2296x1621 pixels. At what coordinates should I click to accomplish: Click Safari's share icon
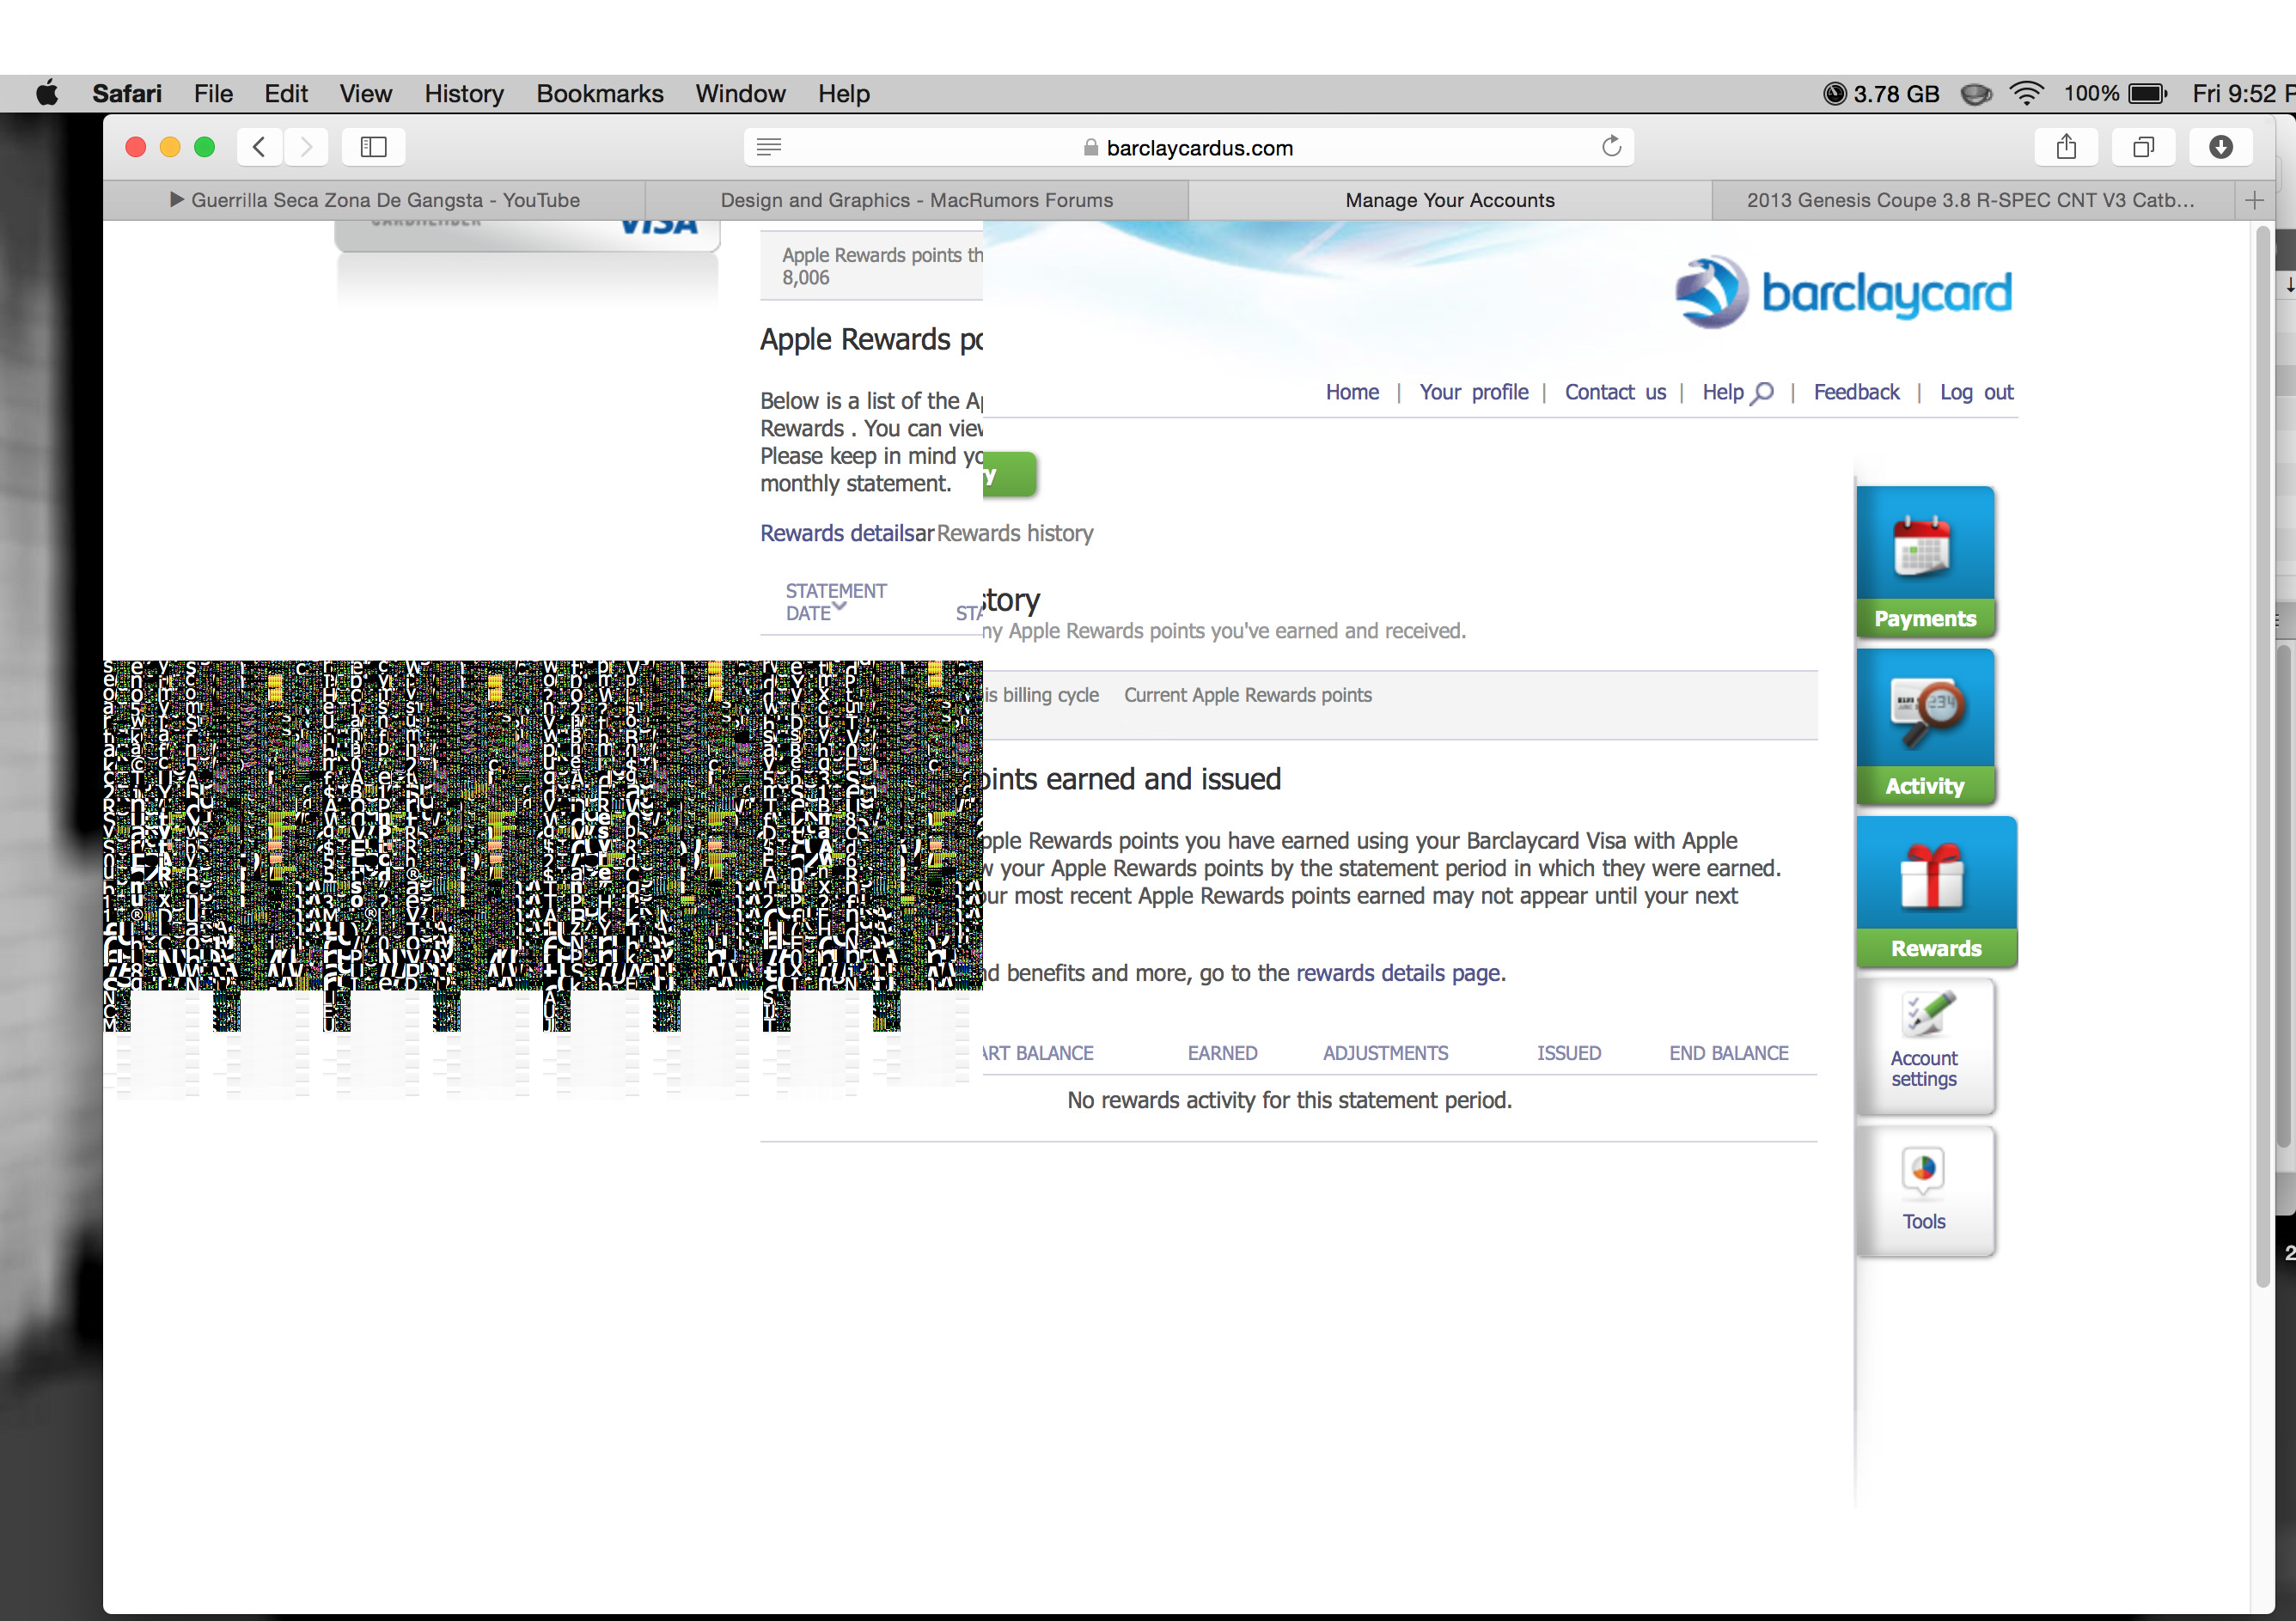[x=2066, y=147]
